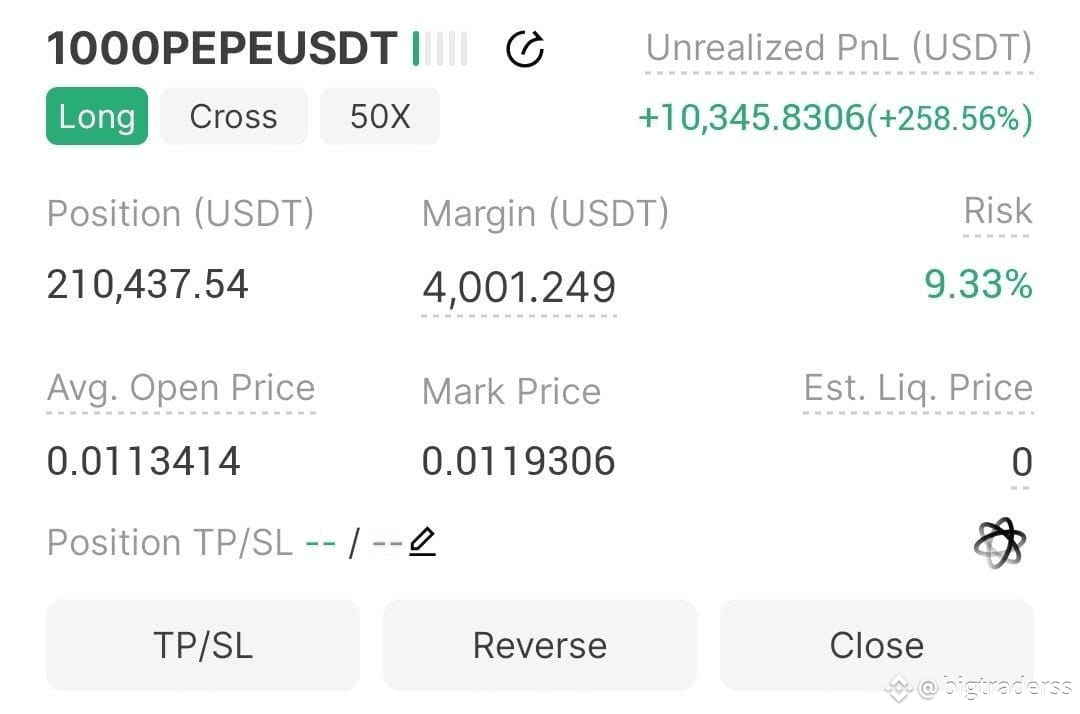The image size is (1080, 714).
Task: Tap the underlined Risk label
Action: (997, 211)
